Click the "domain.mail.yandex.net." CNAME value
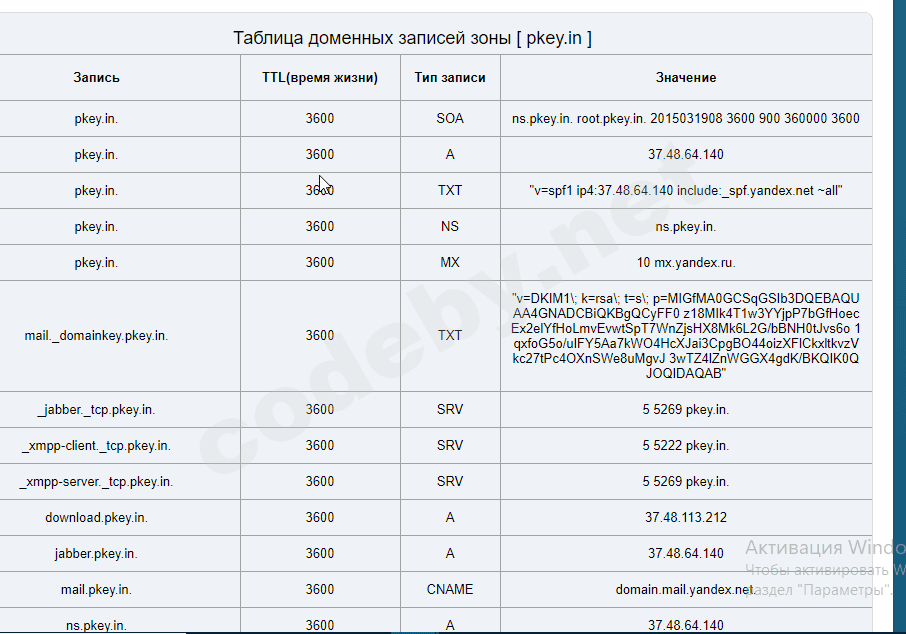This screenshot has width=906, height=634. click(x=686, y=589)
